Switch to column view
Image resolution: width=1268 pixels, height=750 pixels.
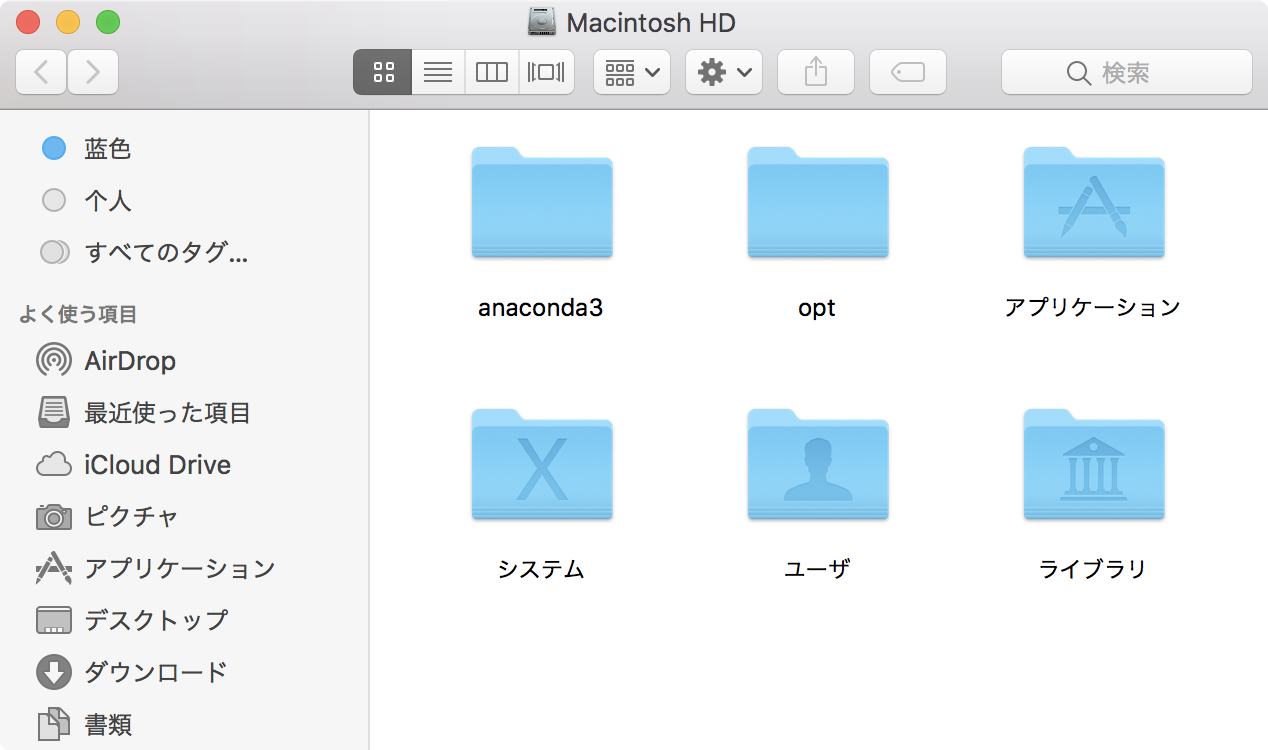coord(492,72)
